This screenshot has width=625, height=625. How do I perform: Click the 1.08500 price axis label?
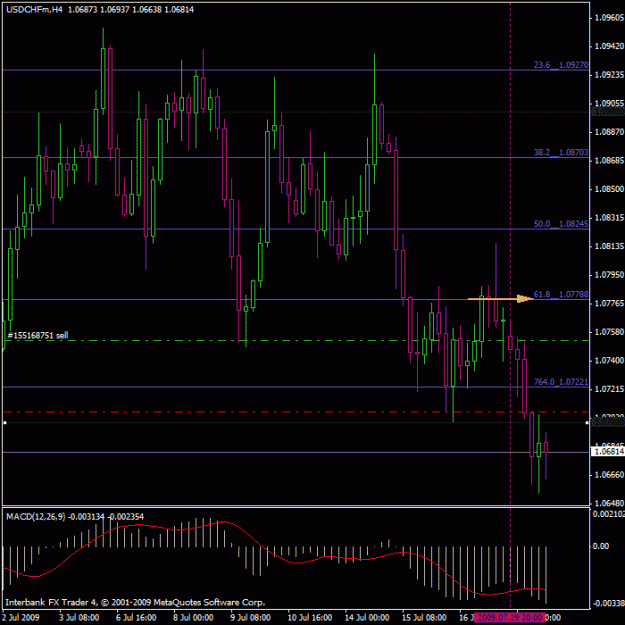click(609, 189)
